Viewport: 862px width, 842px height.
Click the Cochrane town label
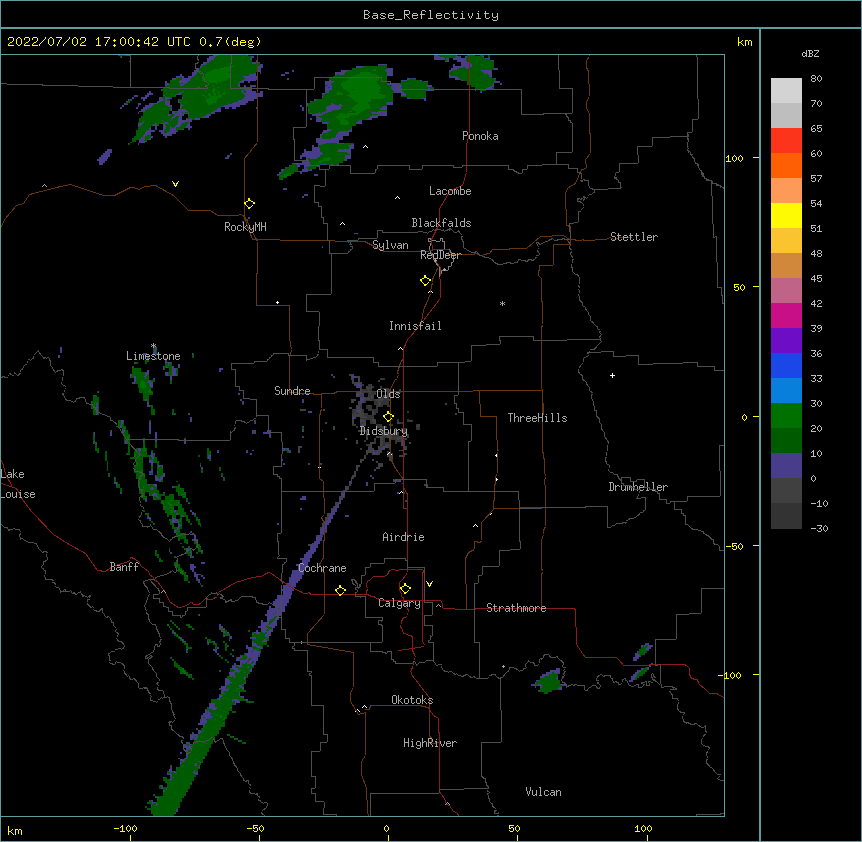322,568
